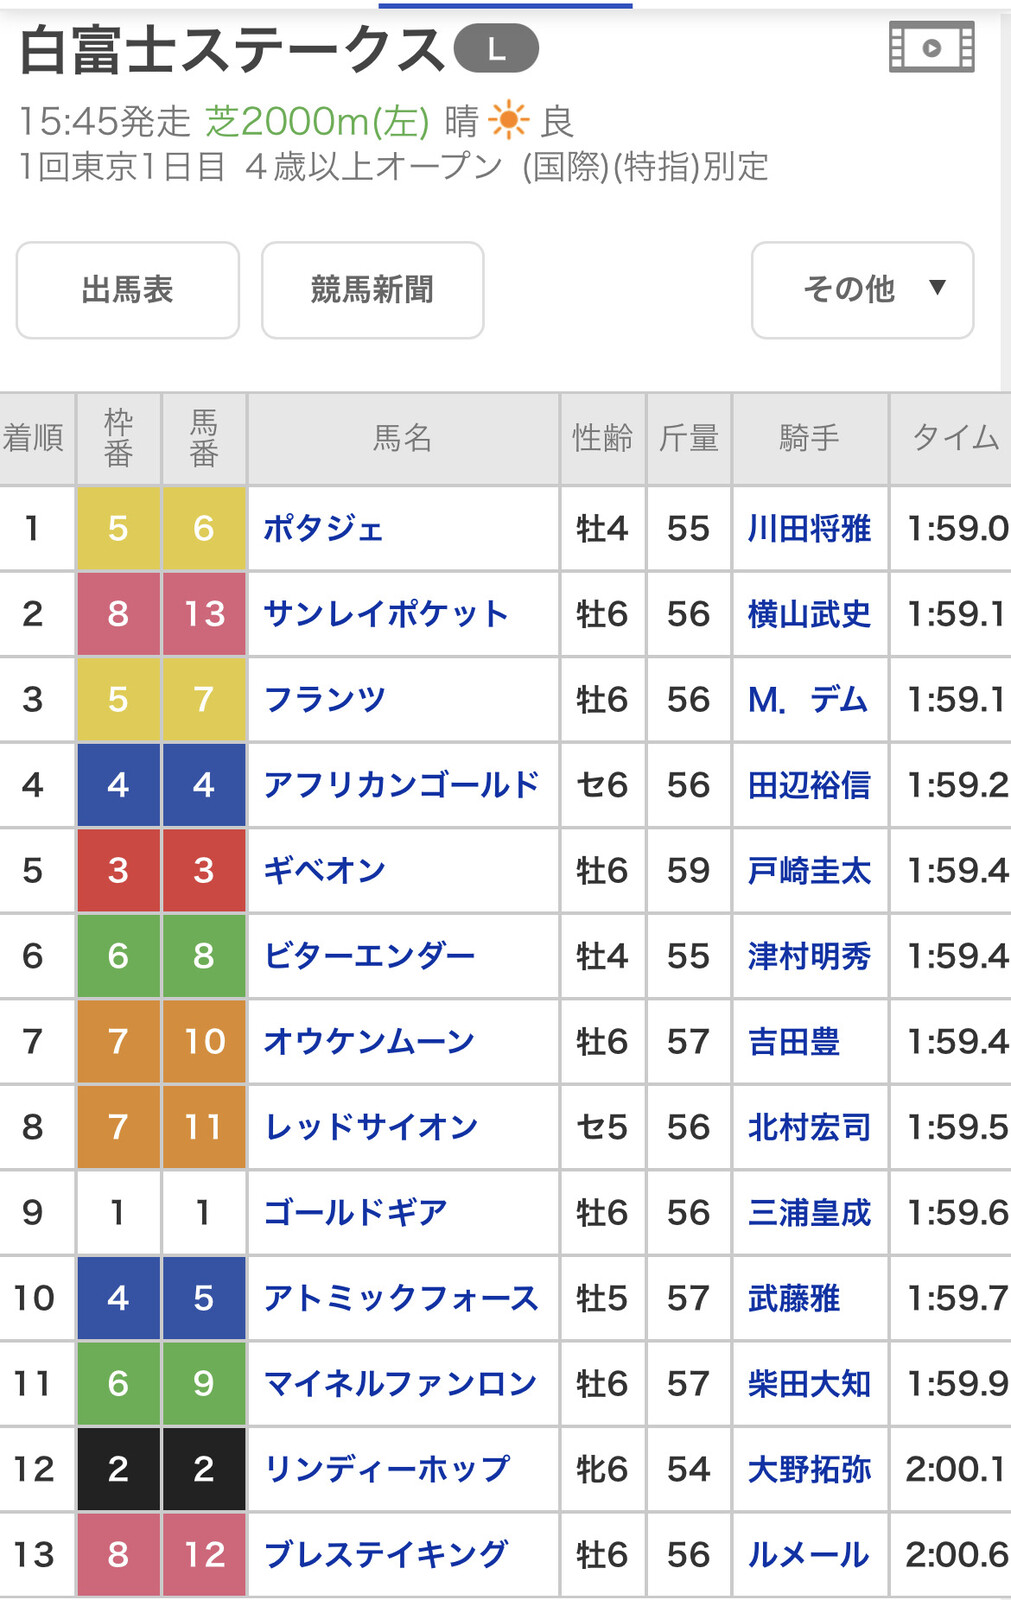
Task: Click the L grade badge
Action: pyautogui.click(x=496, y=49)
